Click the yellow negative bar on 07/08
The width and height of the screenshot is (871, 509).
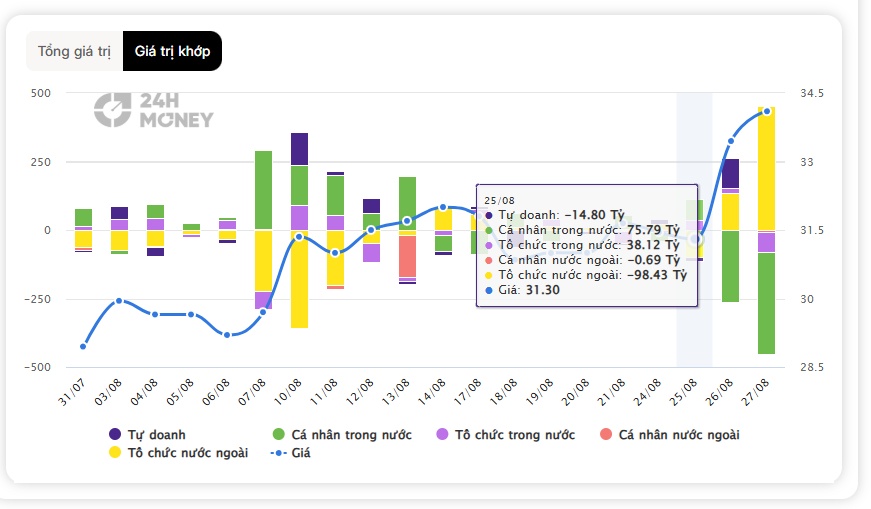pyautogui.click(x=263, y=261)
